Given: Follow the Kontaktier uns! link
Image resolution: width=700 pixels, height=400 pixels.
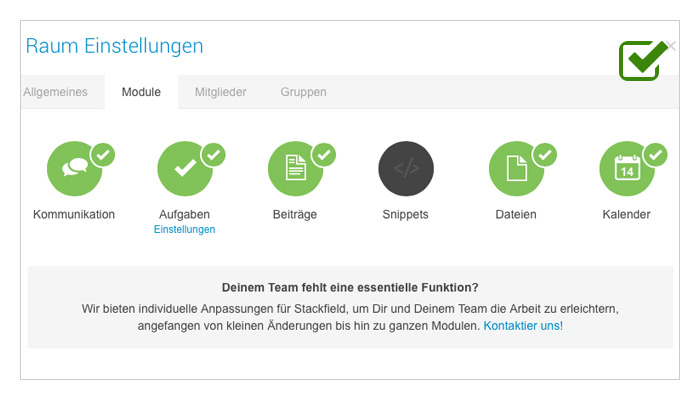Looking at the screenshot, I should pyautogui.click(x=523, y=326).
